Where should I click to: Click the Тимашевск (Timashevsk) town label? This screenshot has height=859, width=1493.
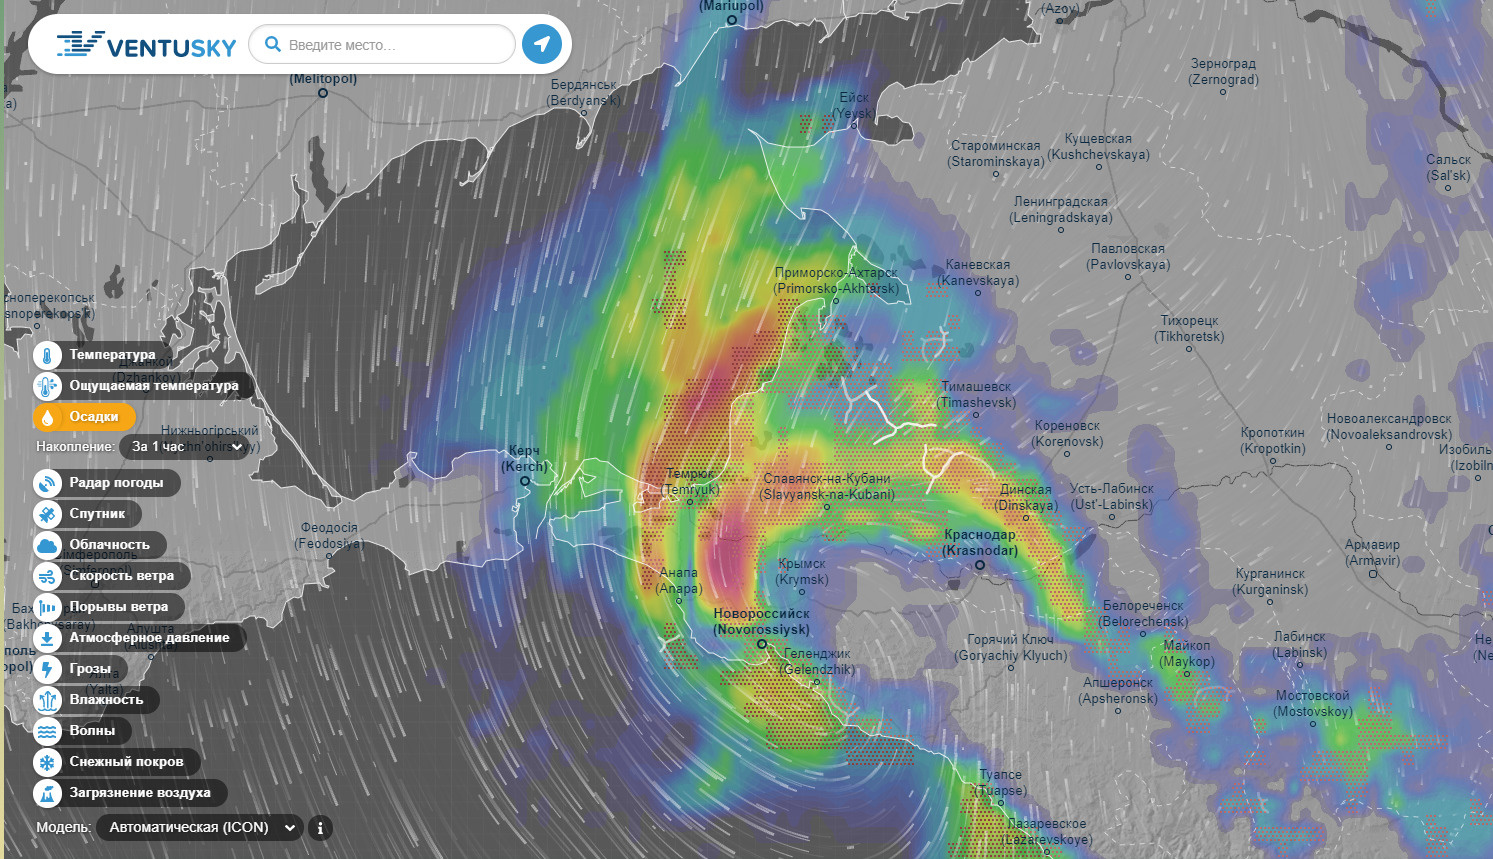(x=977, y=394)
